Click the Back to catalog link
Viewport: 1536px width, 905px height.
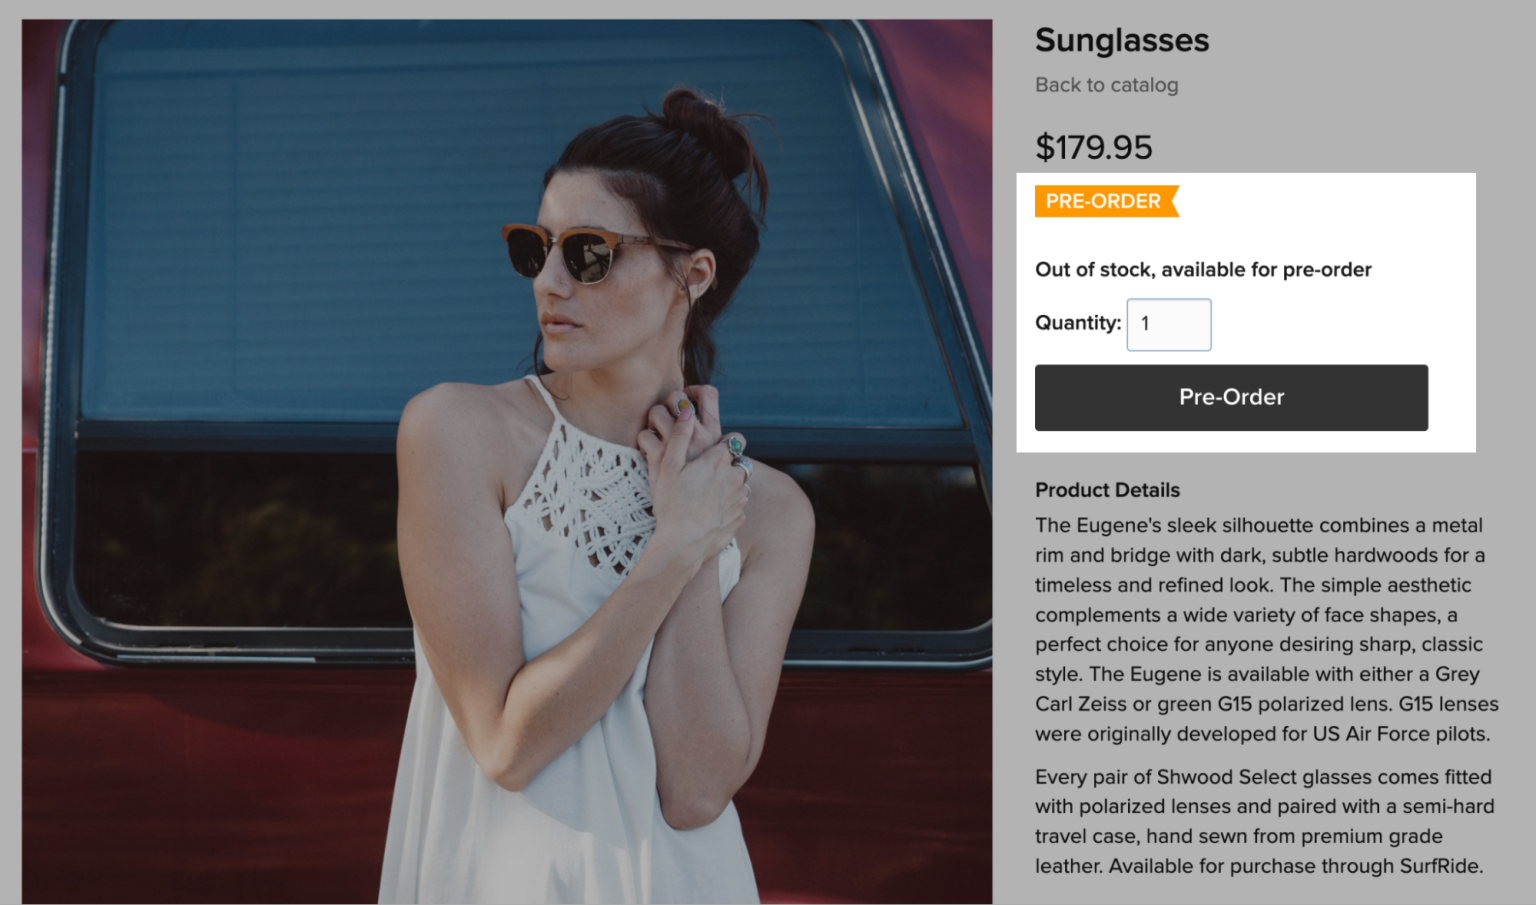click(1106, 85)
